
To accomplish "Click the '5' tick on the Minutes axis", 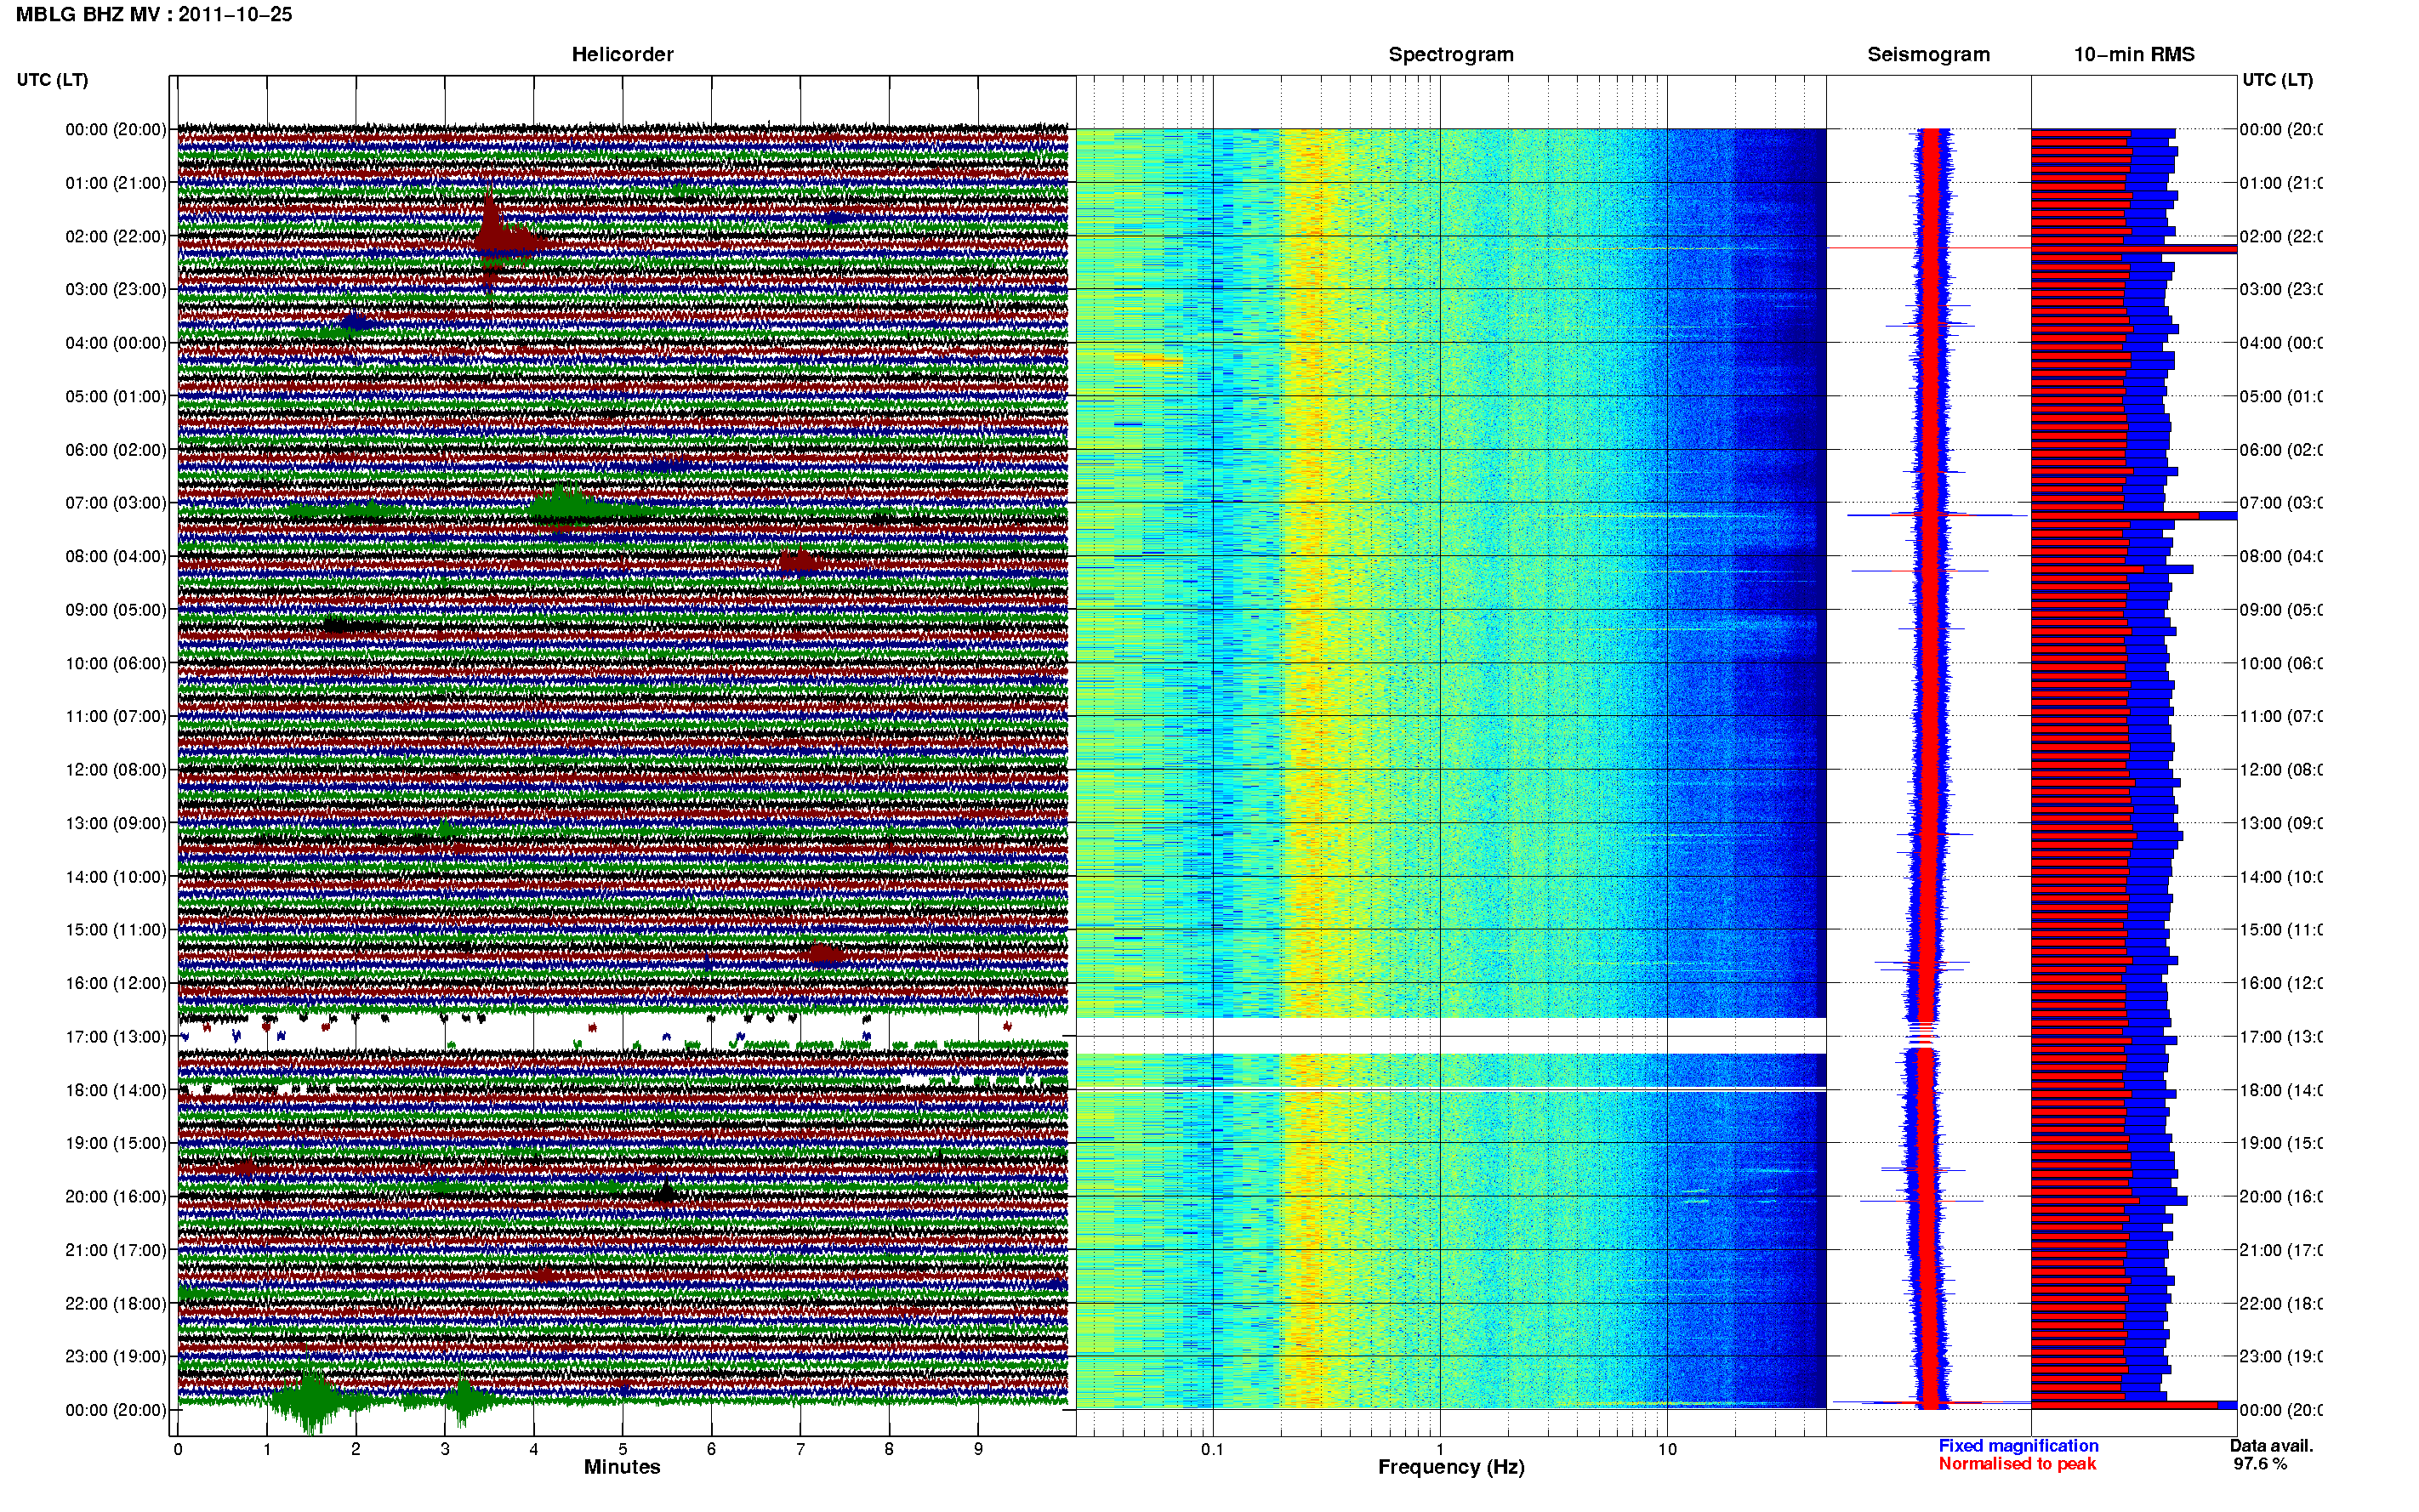I will (622, 1449).
